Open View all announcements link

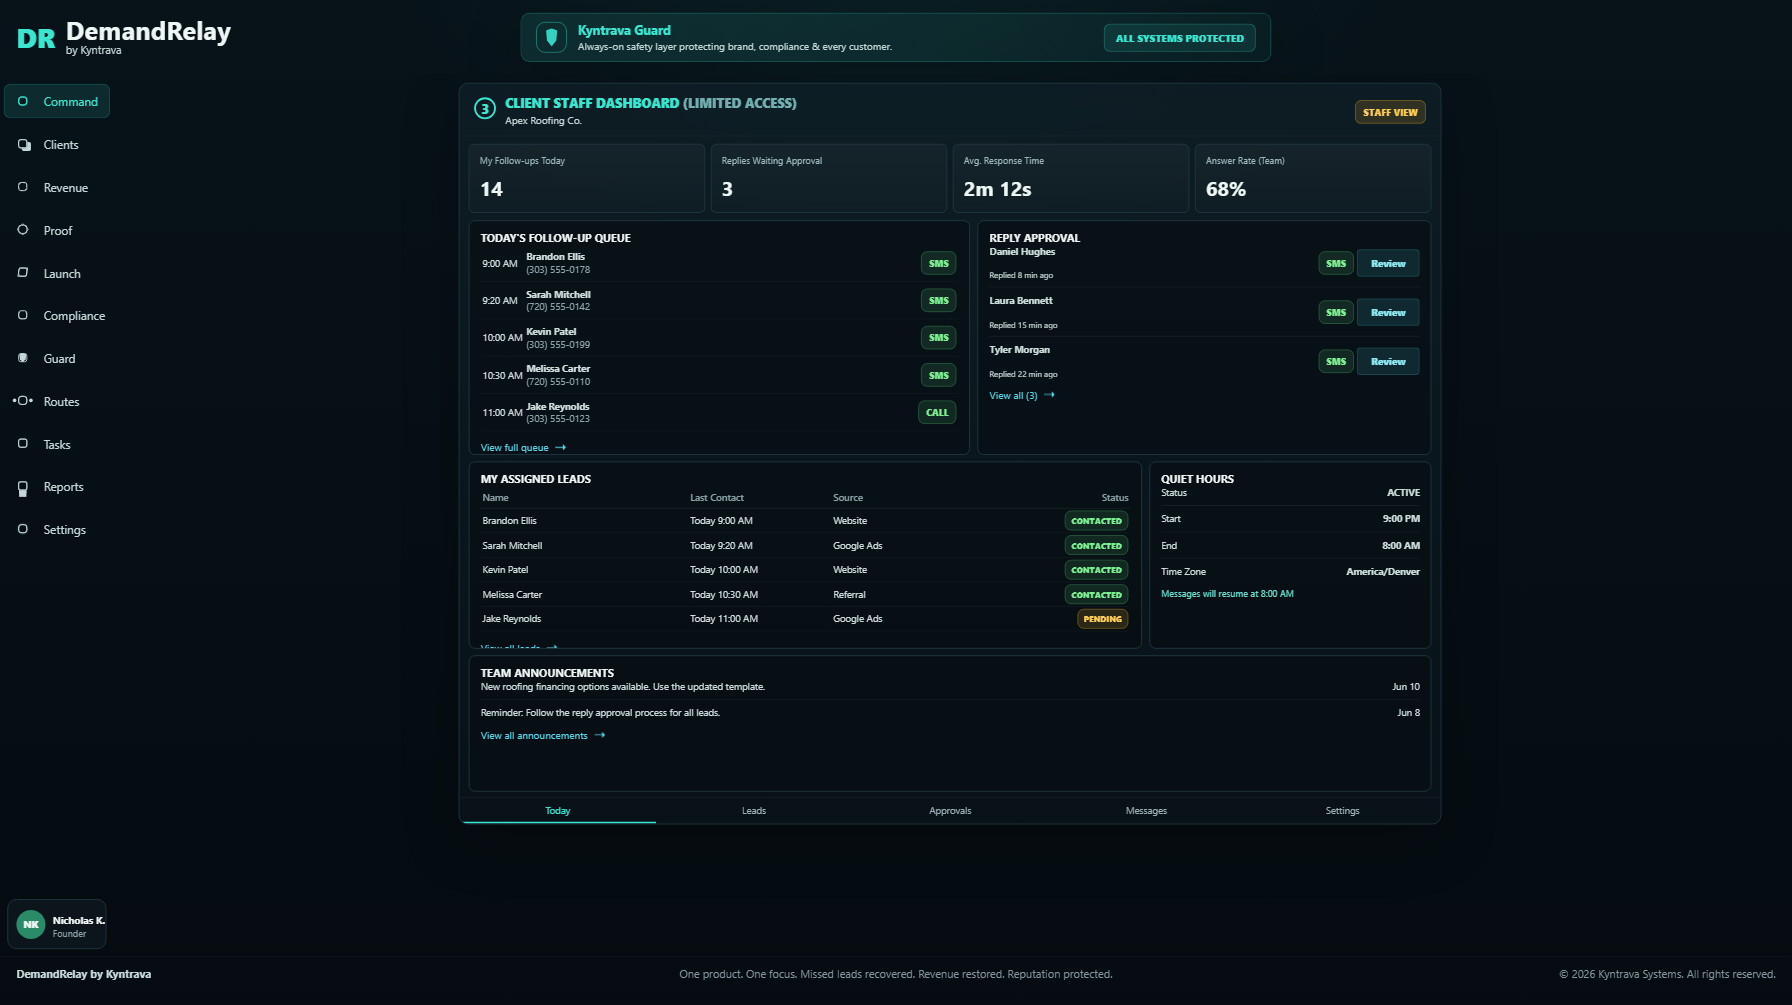pos(543,736)
